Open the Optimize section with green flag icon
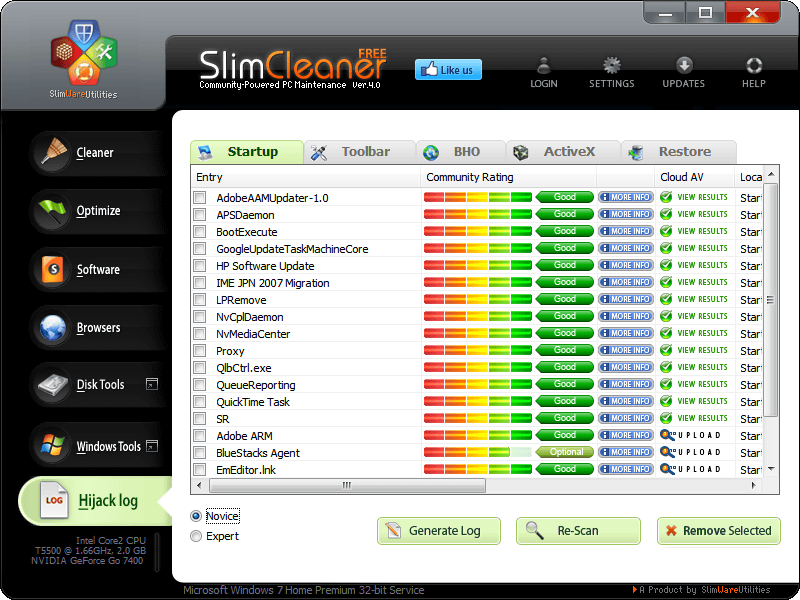This screenshot has height=600, width=800. point(54,211)
